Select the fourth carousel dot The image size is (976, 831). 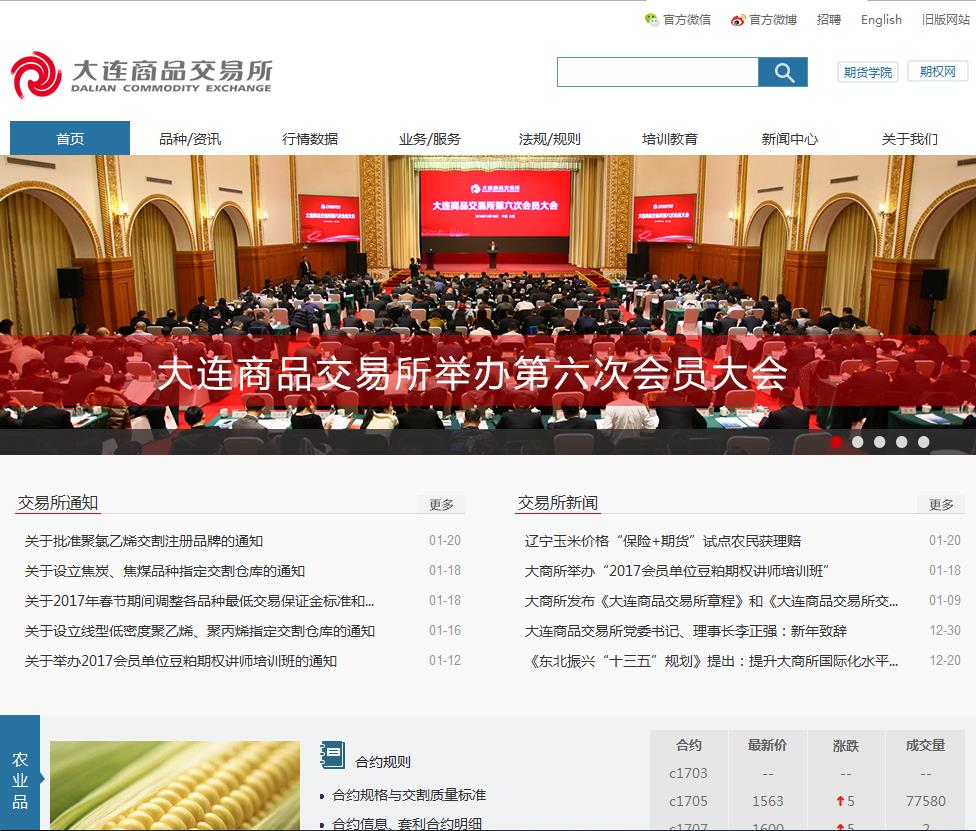[901, 442]
